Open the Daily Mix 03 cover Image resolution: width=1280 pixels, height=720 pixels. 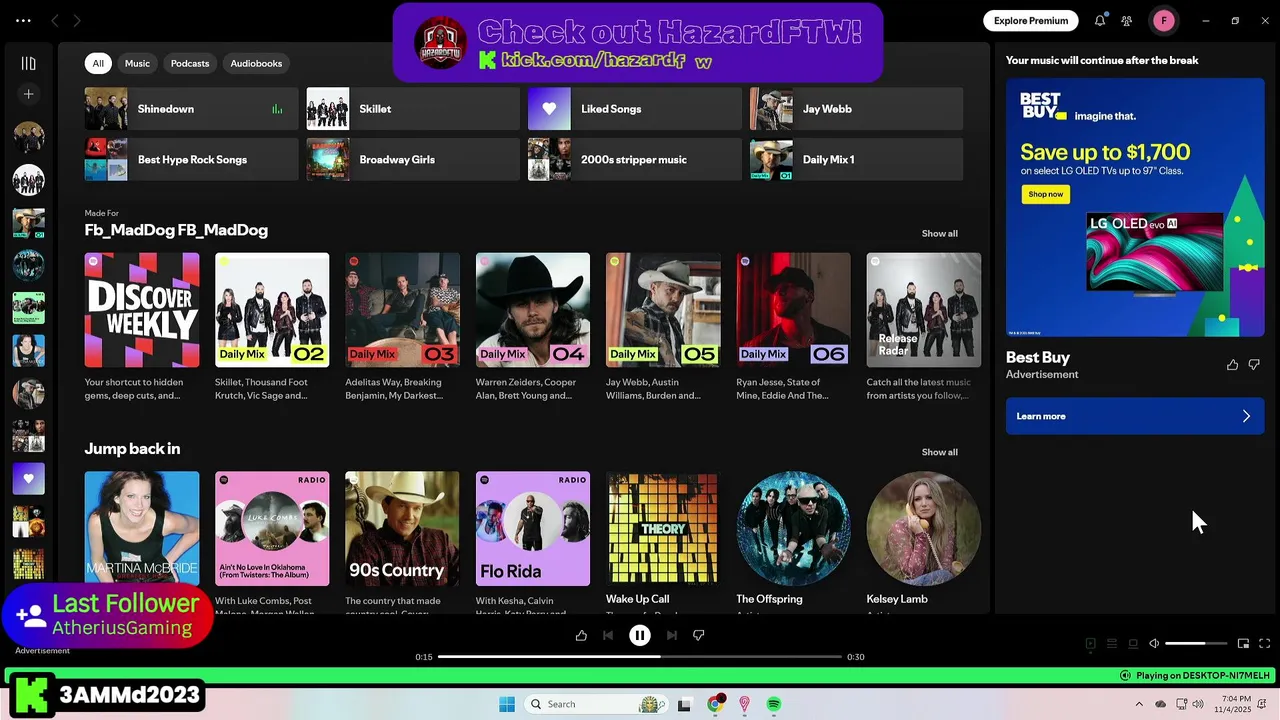(402, 310)
